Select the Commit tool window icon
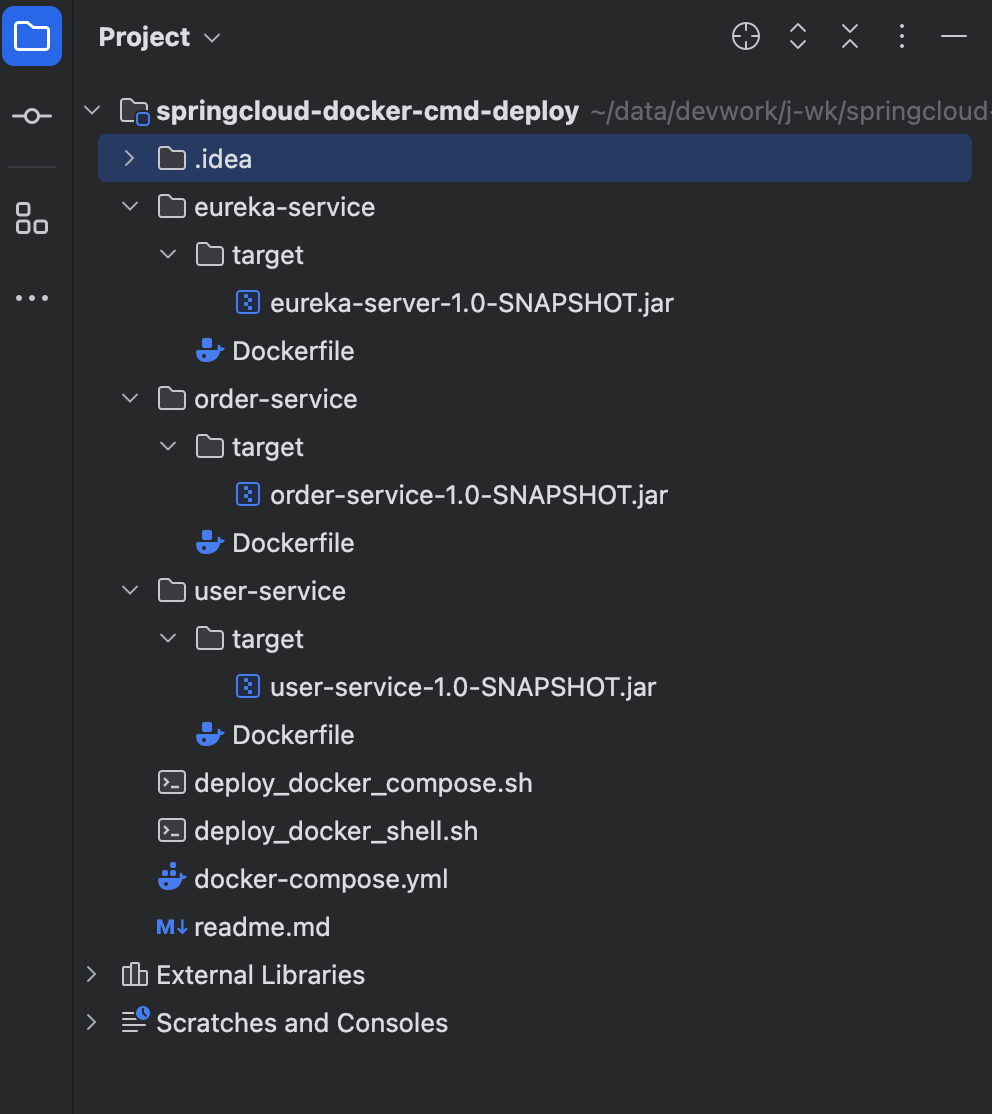The width and height of the screenshot is (992, 1114). tap(31, 115)
